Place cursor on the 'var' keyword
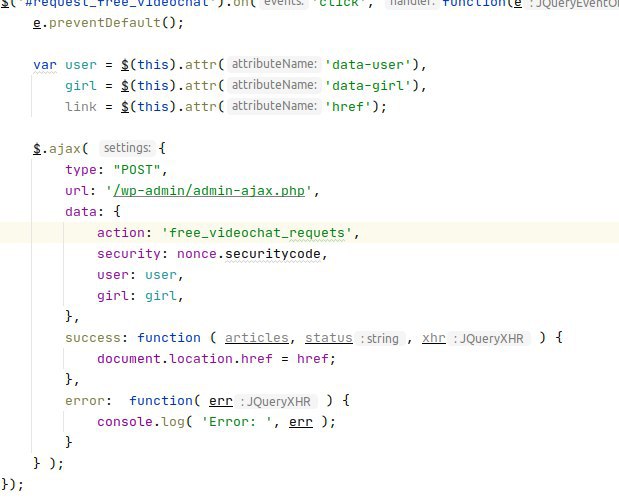 point(45,65)
